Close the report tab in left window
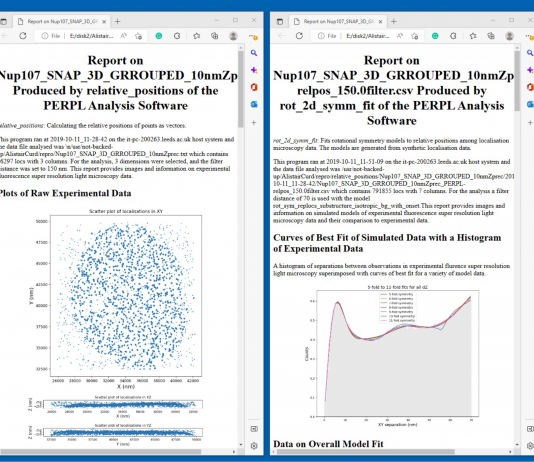This screenshot has height=462, width=534. tap(104, 21)
